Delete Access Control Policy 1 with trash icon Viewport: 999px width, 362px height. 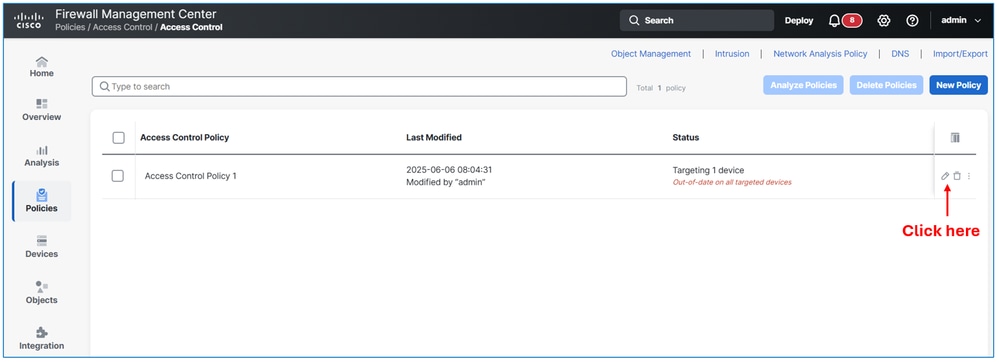tap(957, 176)
